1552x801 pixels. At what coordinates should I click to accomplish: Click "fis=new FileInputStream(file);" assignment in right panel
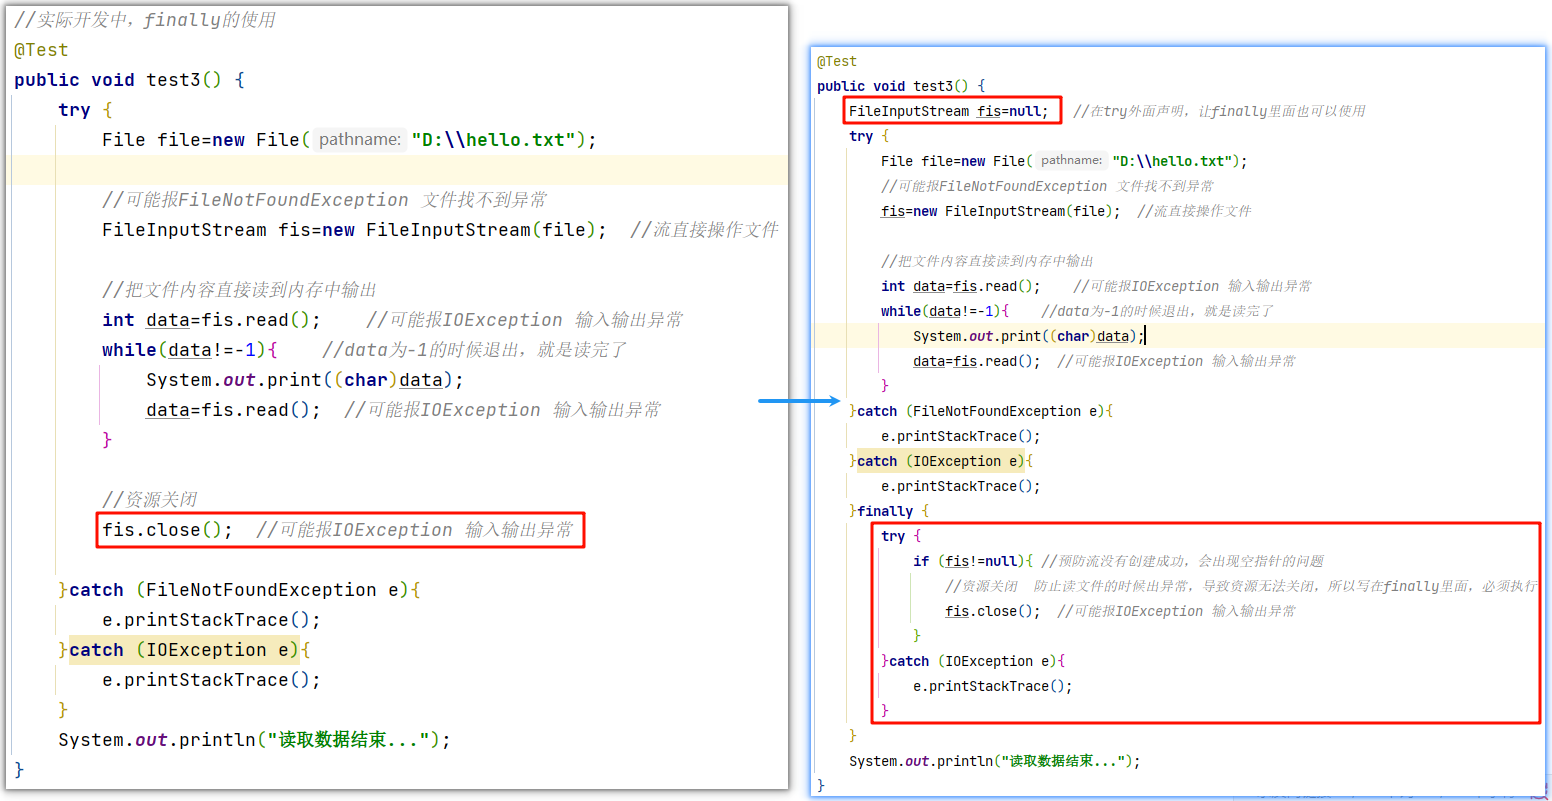point(1001,211)
